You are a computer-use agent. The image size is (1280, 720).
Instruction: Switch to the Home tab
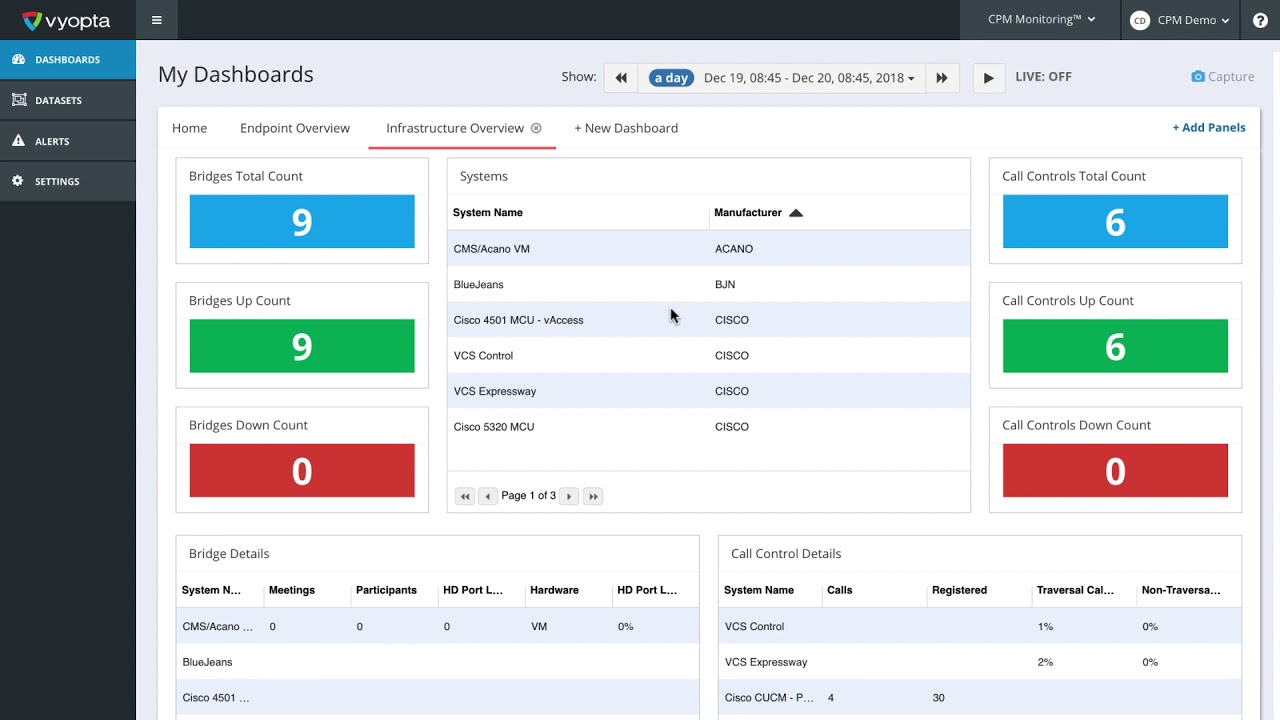[x=190, y=128]
